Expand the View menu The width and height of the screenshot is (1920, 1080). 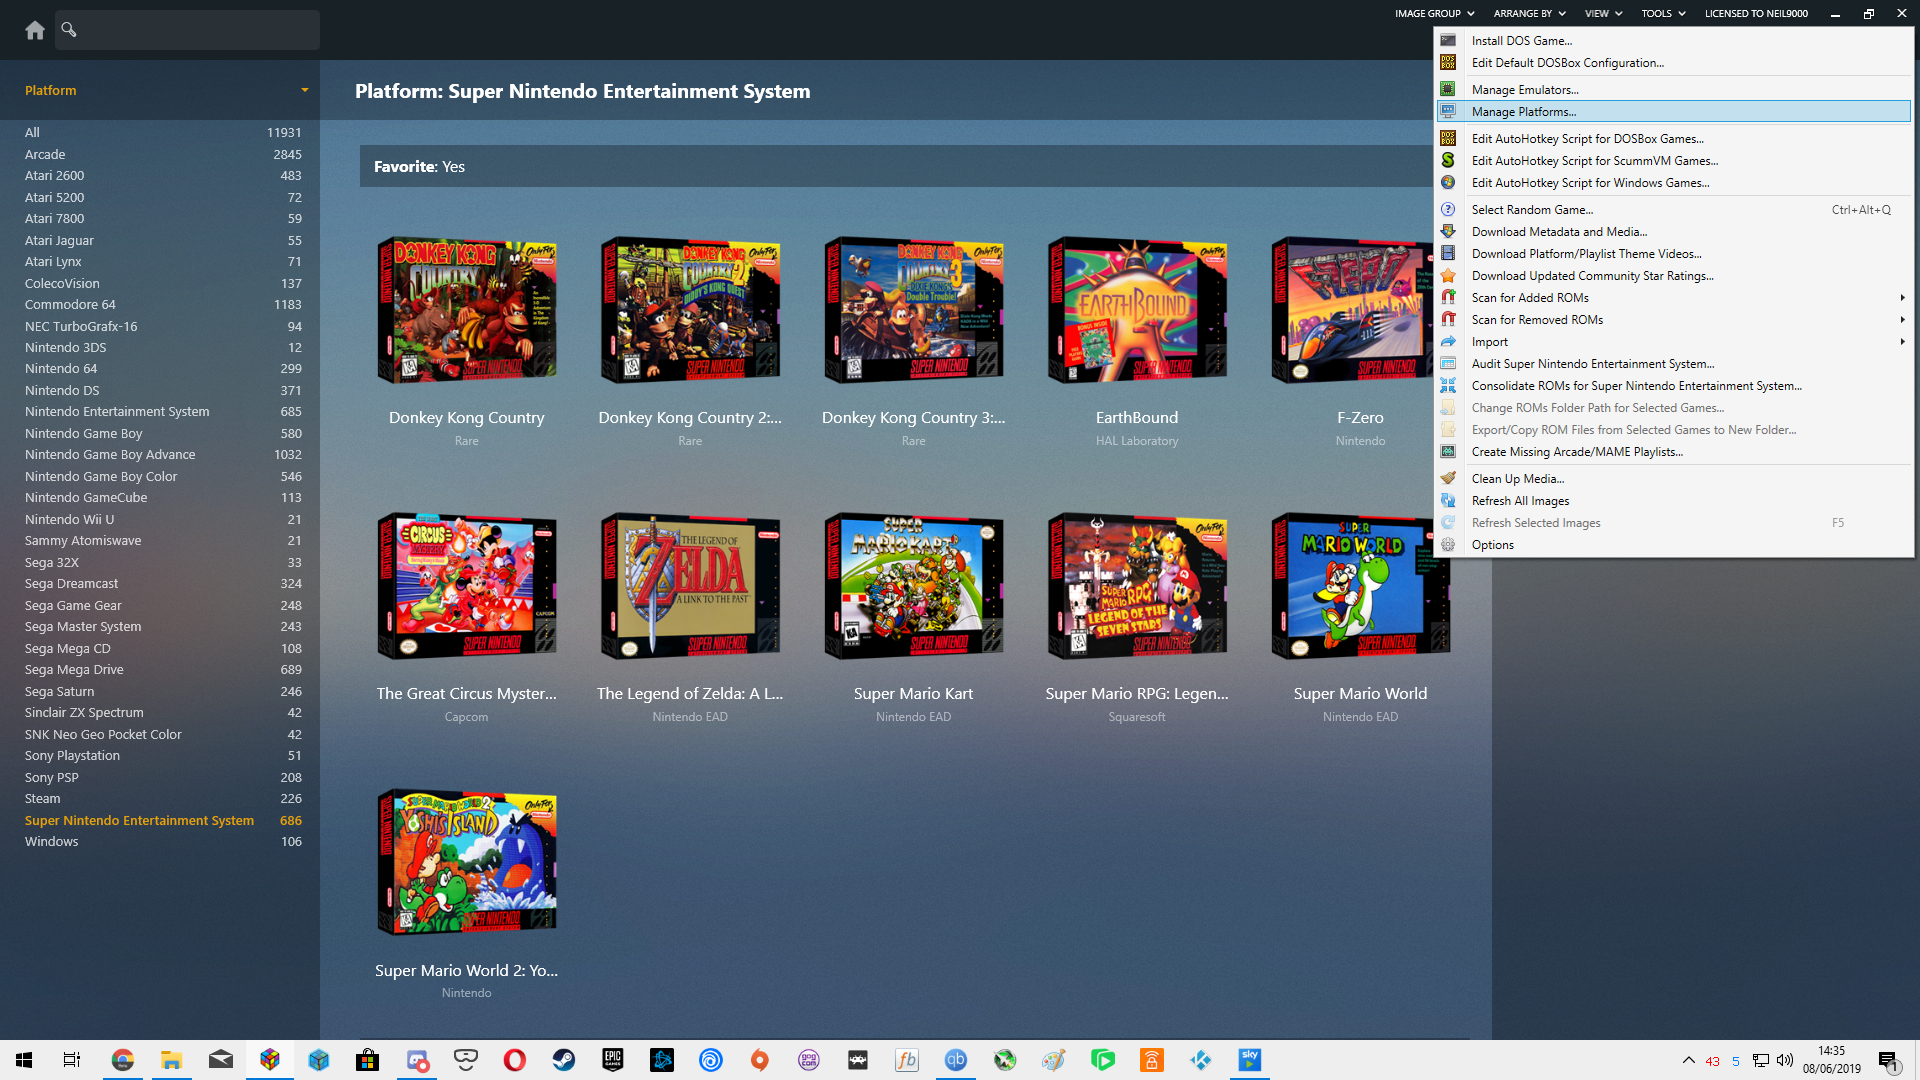[1603, 14]
